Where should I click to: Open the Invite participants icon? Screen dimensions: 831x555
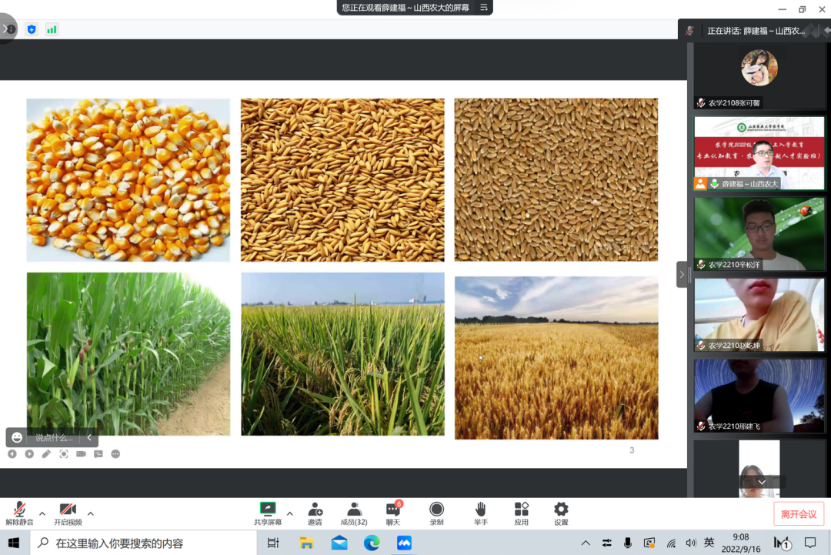coord(315,511)
